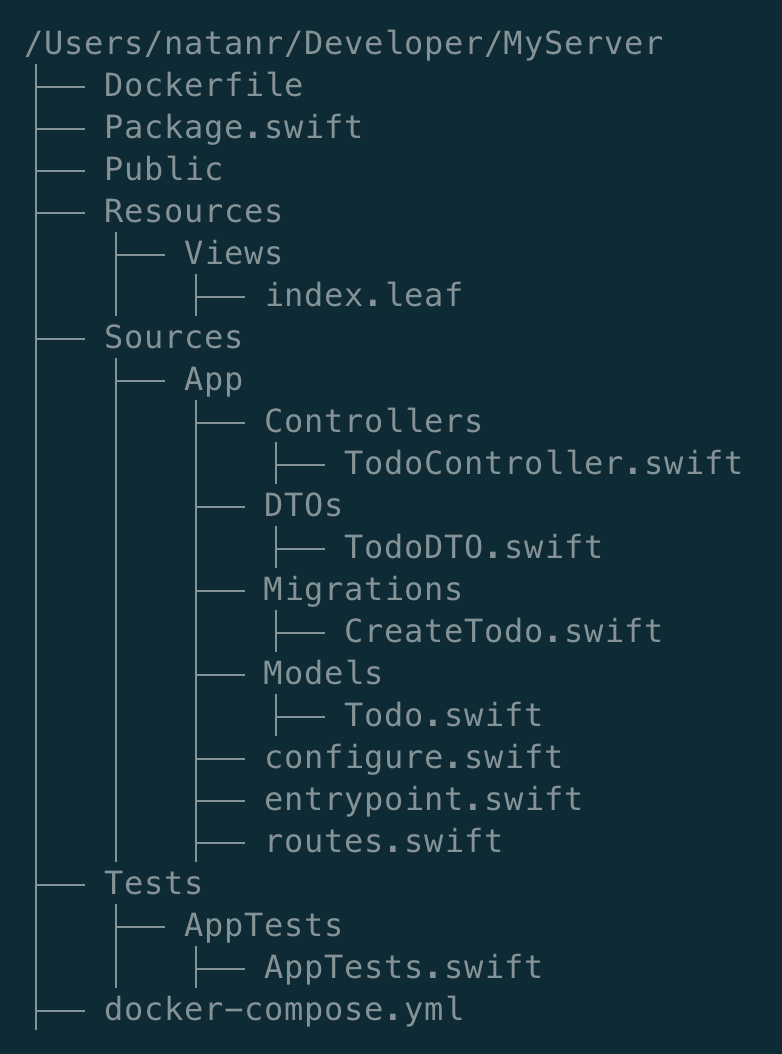Select the DTOs folder

tap(303, 506)
